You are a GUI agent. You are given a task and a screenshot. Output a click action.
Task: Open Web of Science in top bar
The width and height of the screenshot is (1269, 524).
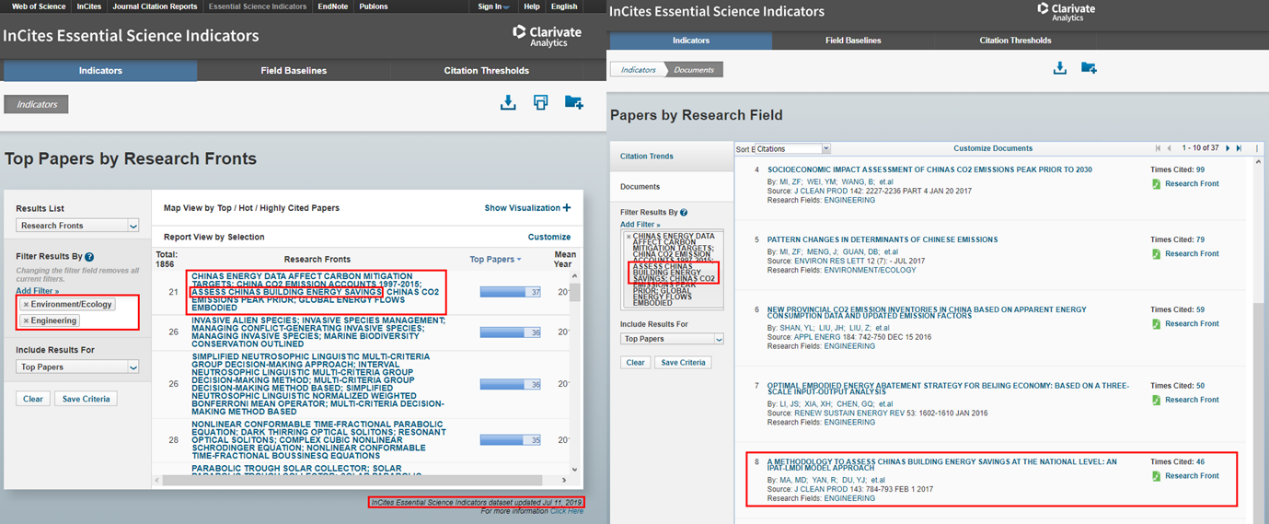pyautogui.click(x=39, y=6)
